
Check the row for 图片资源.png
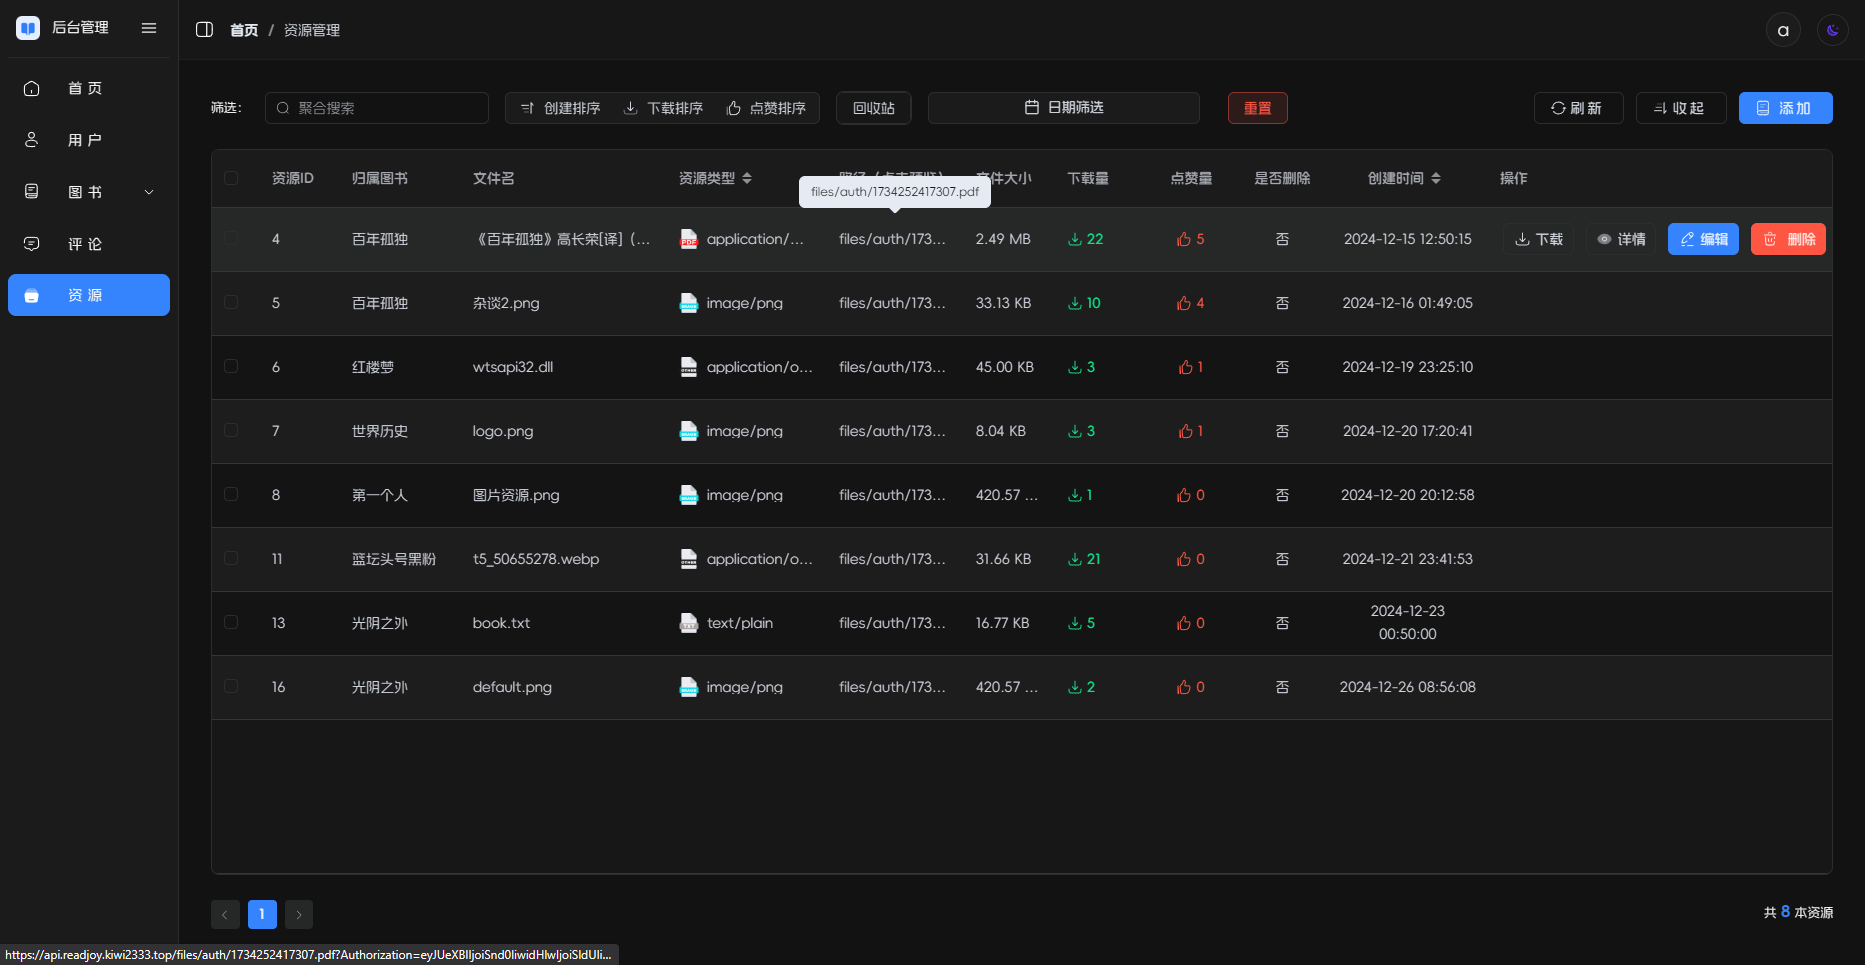[231, 494]
